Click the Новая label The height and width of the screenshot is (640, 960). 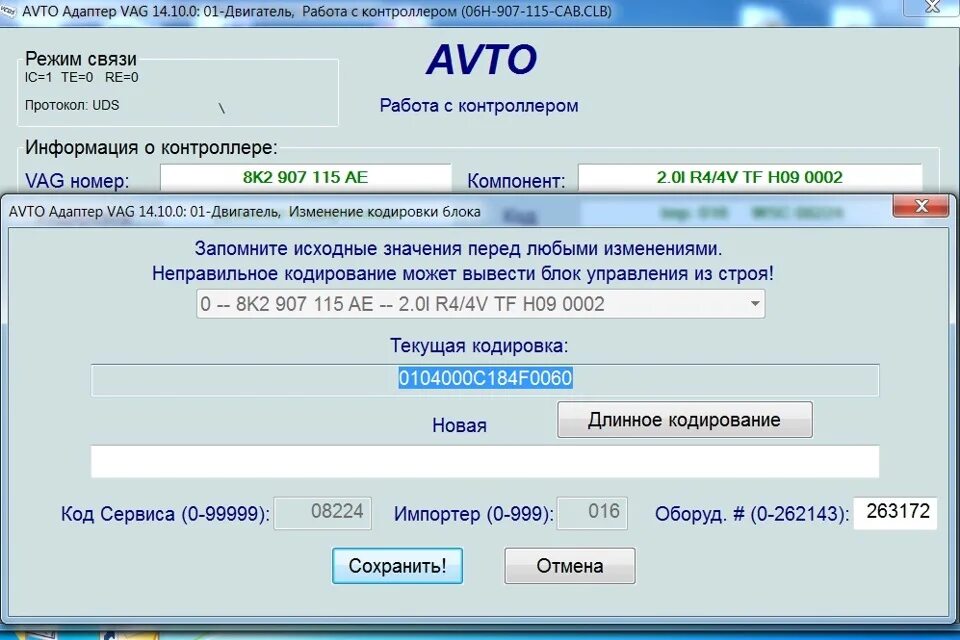[x=459, y=425]
